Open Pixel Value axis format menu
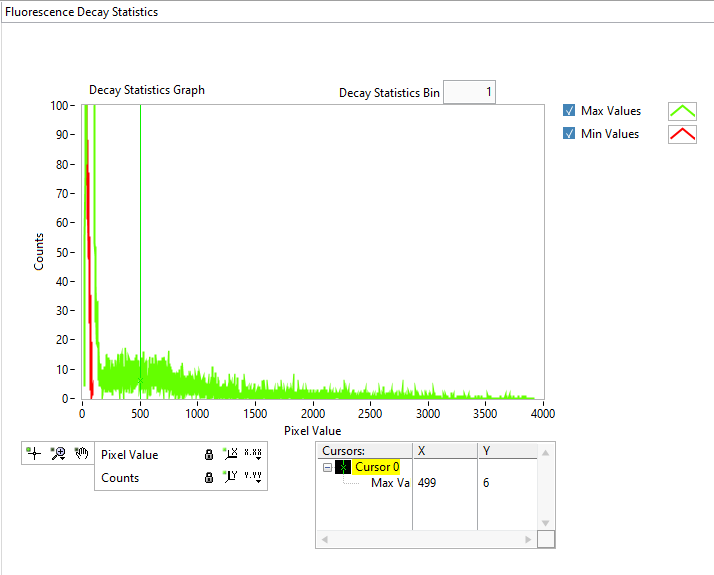Screen dimensions: 714x575 pos(253,454)
